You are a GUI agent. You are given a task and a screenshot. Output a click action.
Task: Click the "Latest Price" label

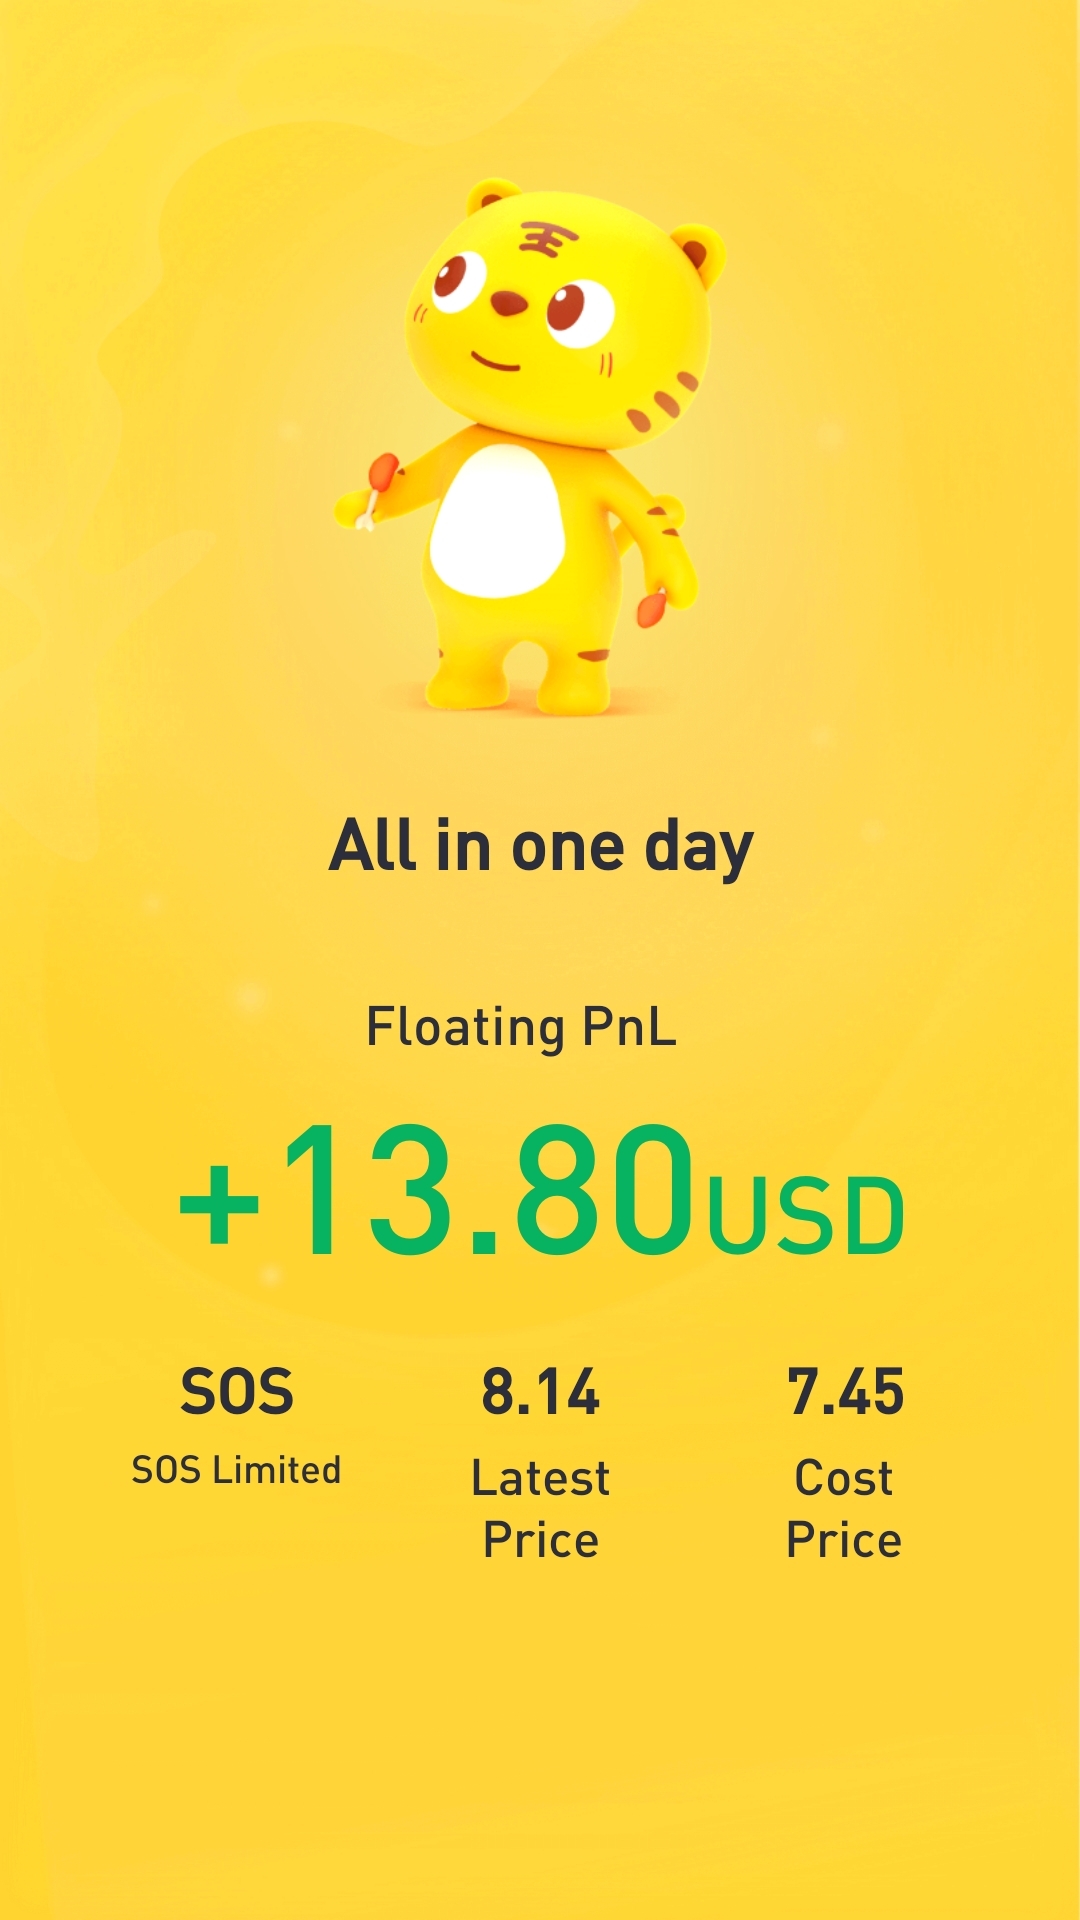pos(541,1508)
